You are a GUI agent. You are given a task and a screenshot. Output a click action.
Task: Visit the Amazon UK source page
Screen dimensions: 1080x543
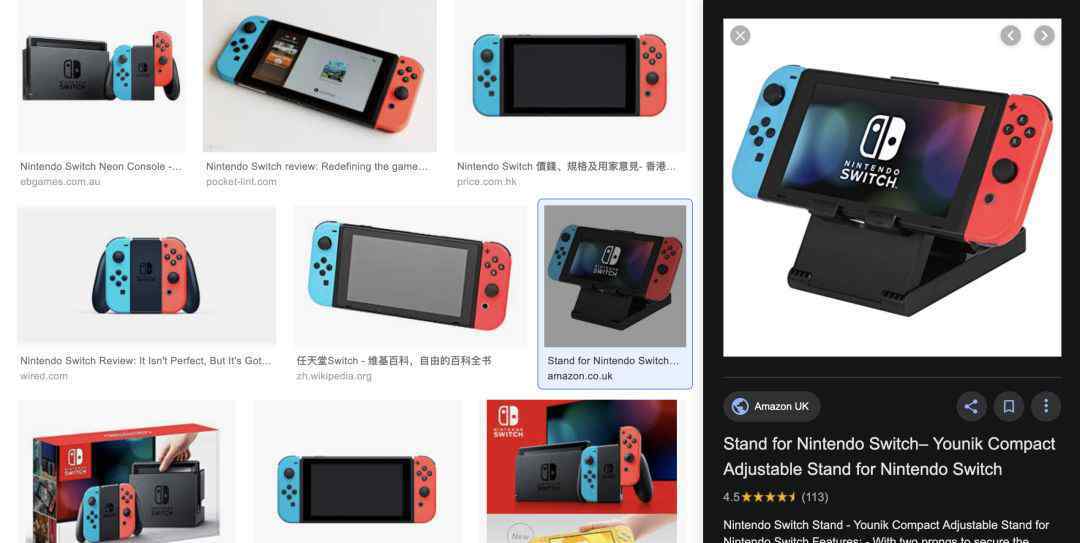pyautogui.click(x=771, y=407)
